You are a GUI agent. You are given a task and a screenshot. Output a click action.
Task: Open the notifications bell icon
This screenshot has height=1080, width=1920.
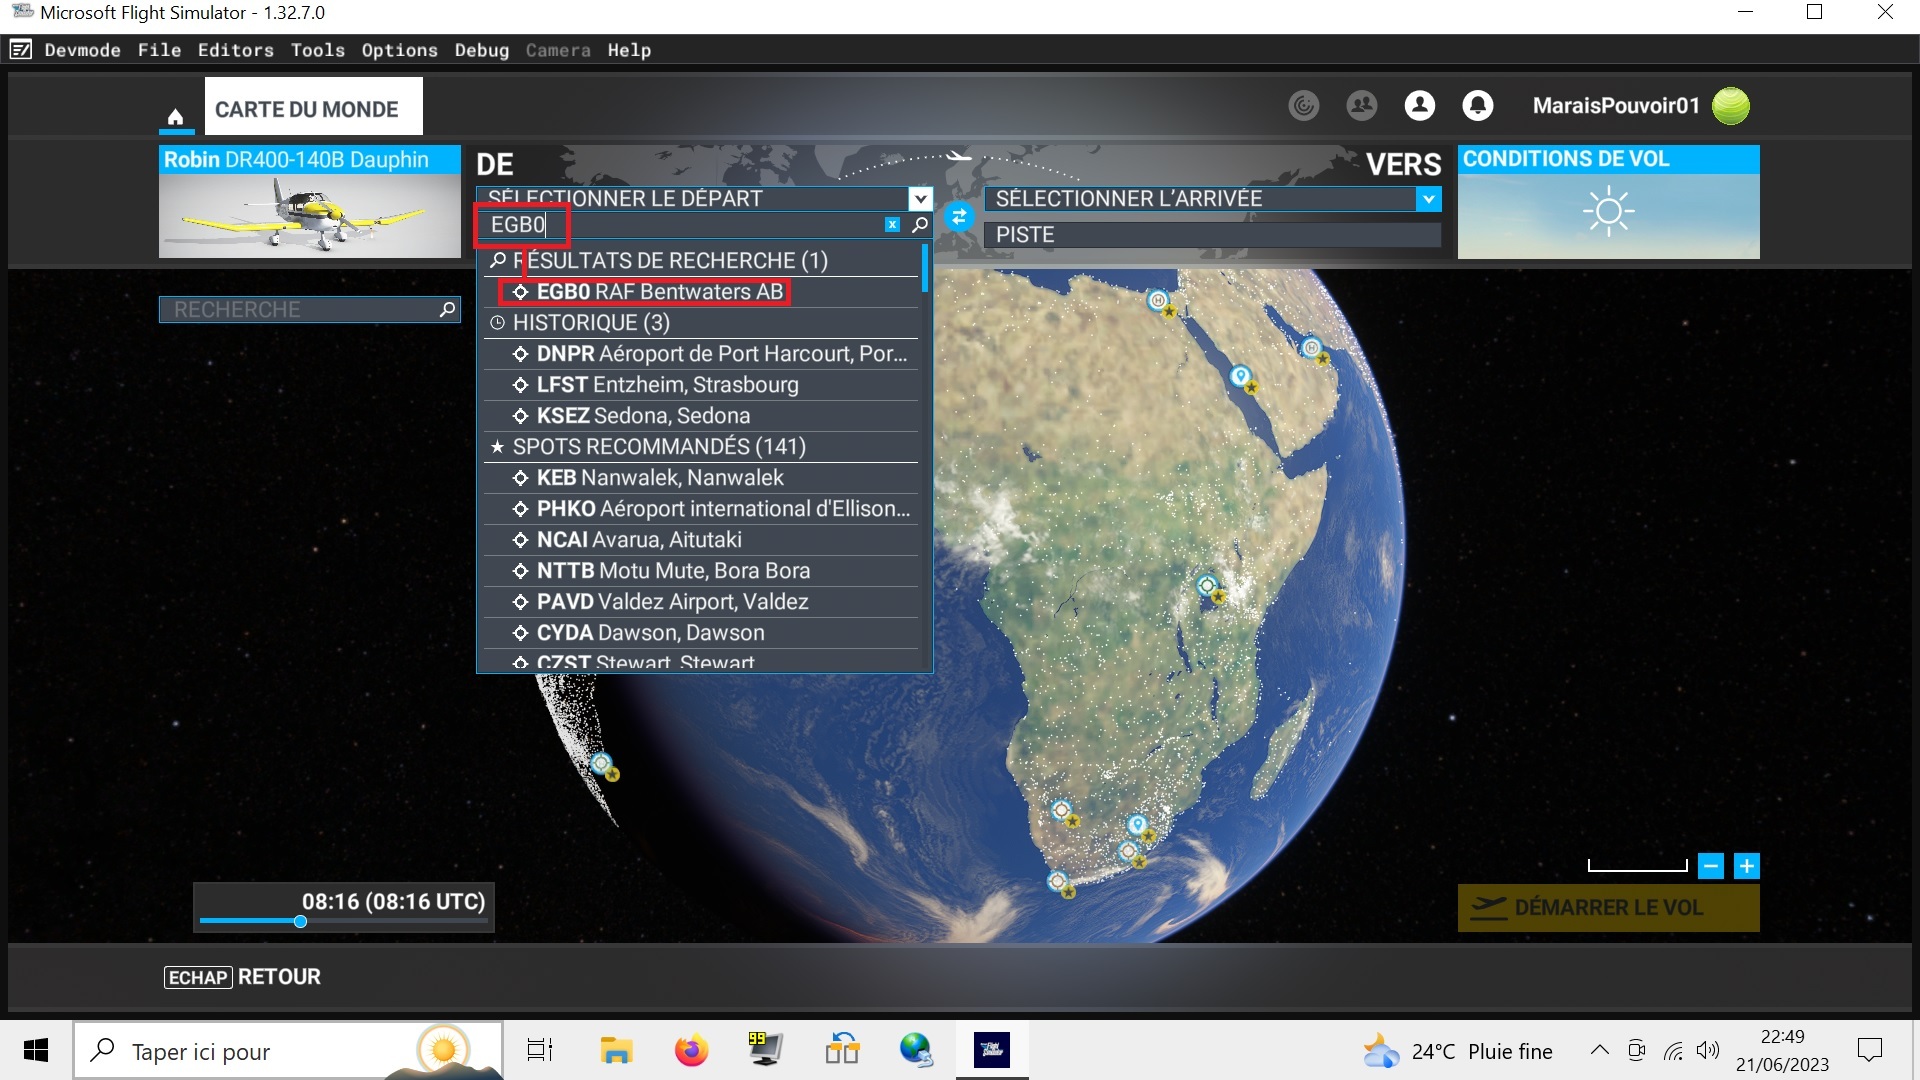tap(1477, 105)
